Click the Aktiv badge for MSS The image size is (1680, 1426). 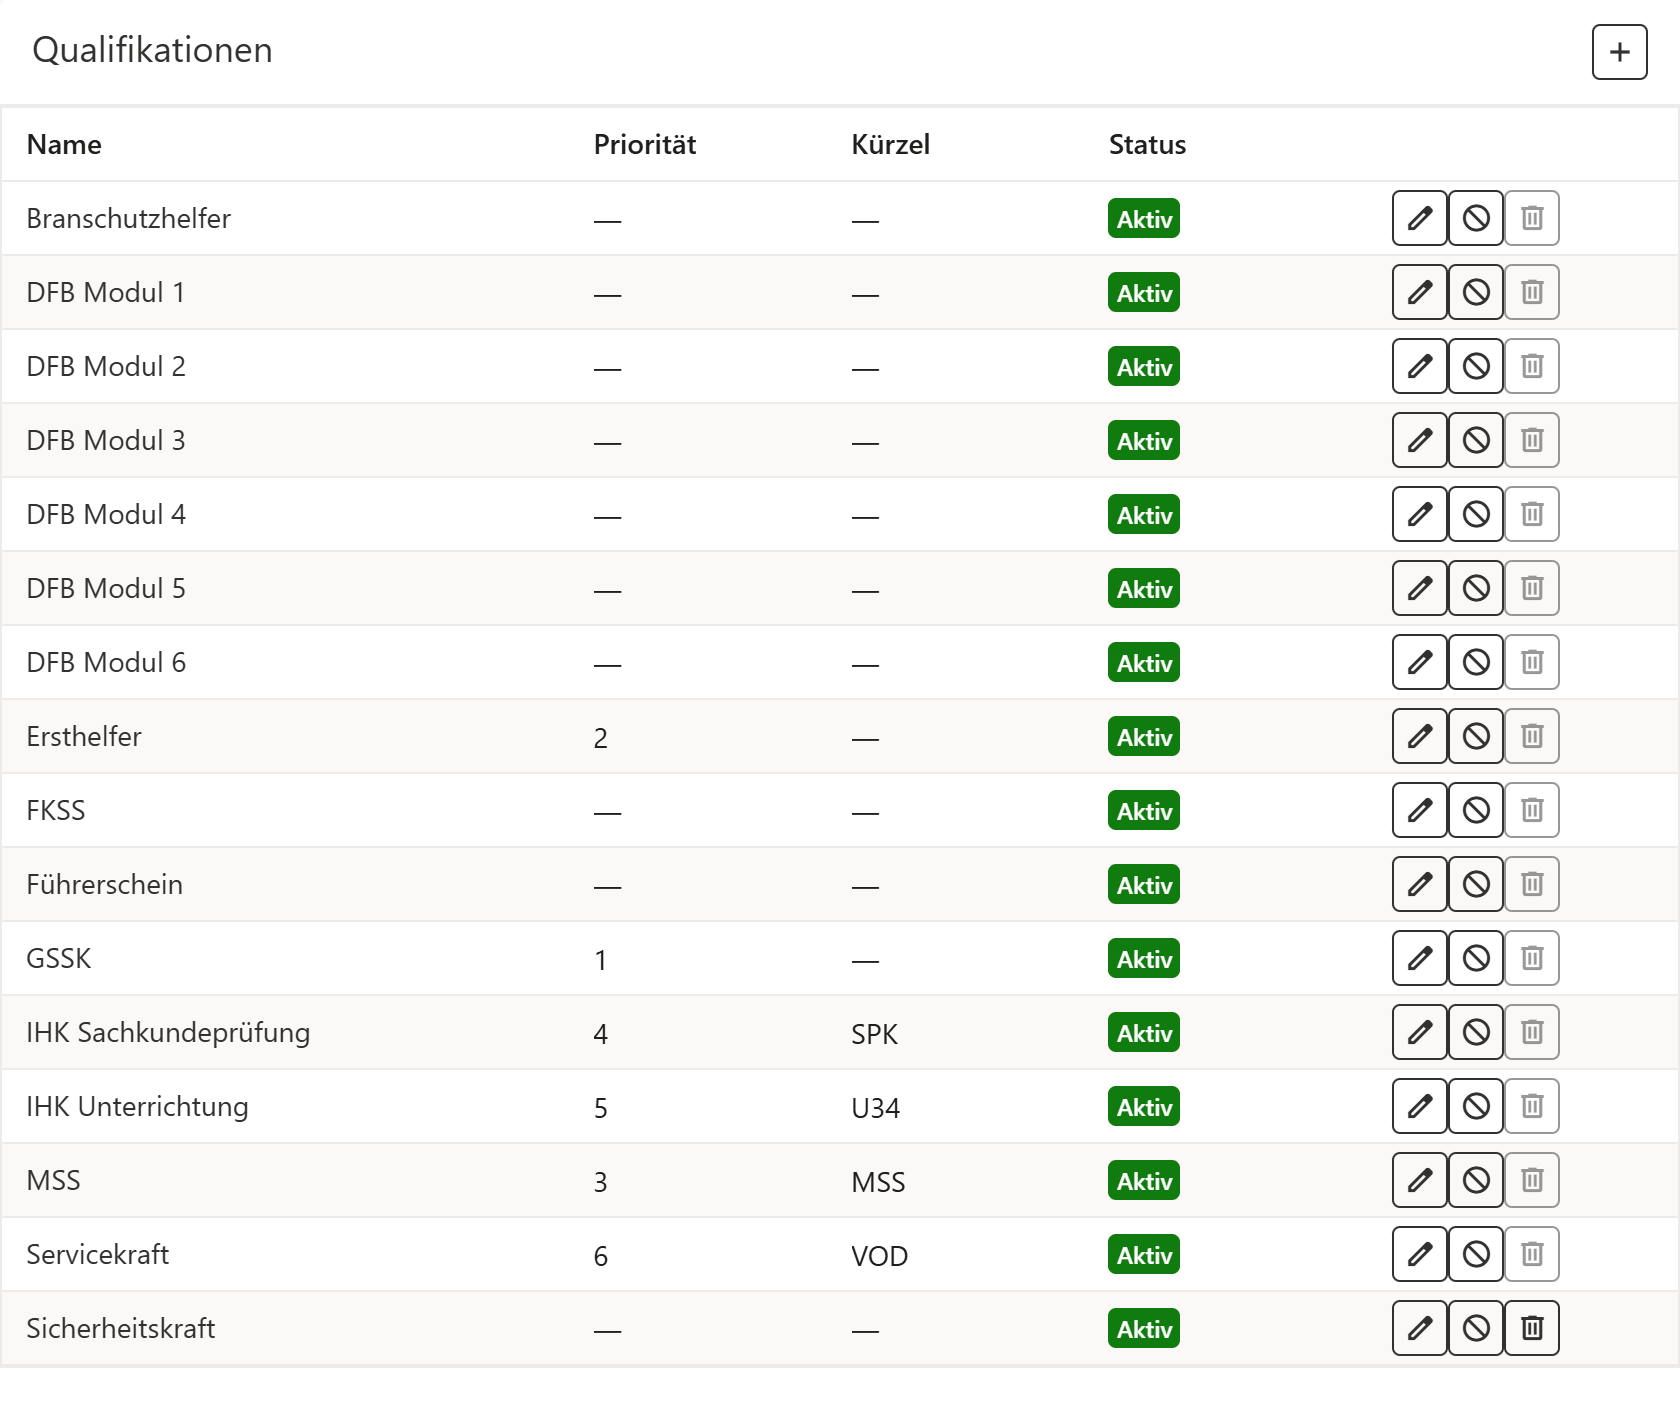pyautogui.click(x=1144, y=1181)
